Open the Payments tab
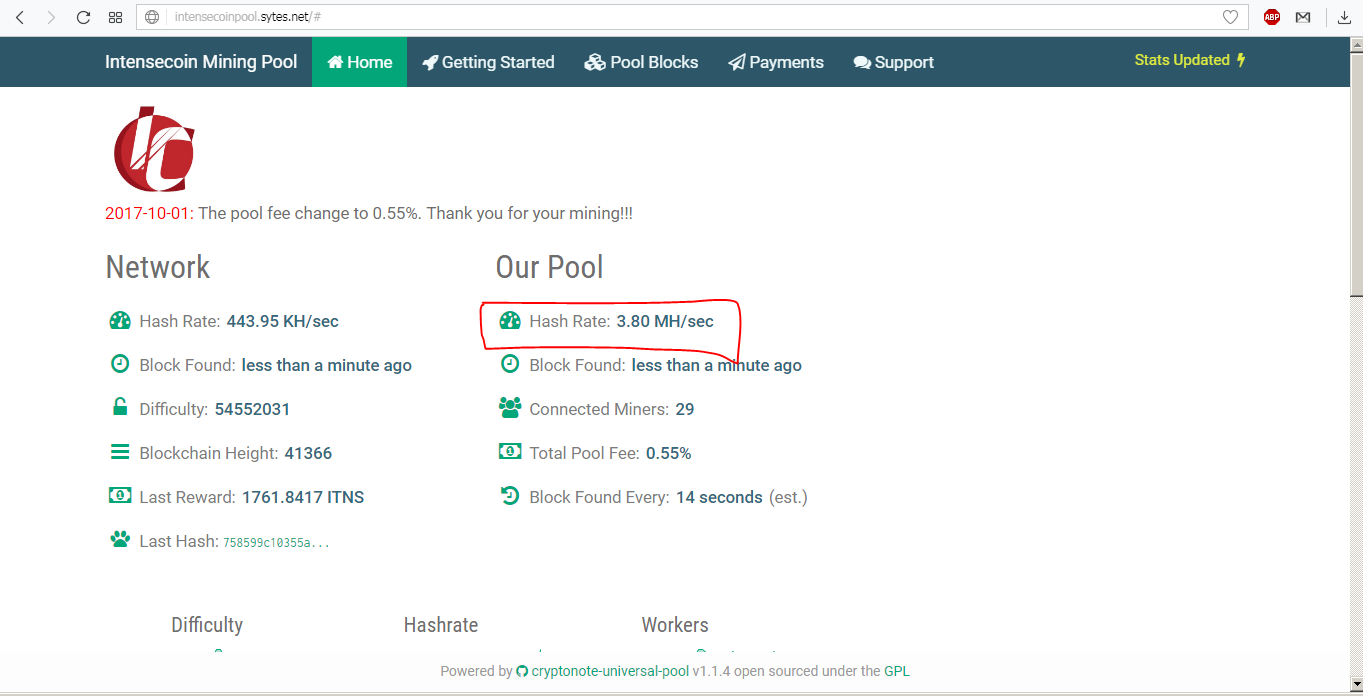Viewport: 1363px width, 696px height. pos(776,62)
